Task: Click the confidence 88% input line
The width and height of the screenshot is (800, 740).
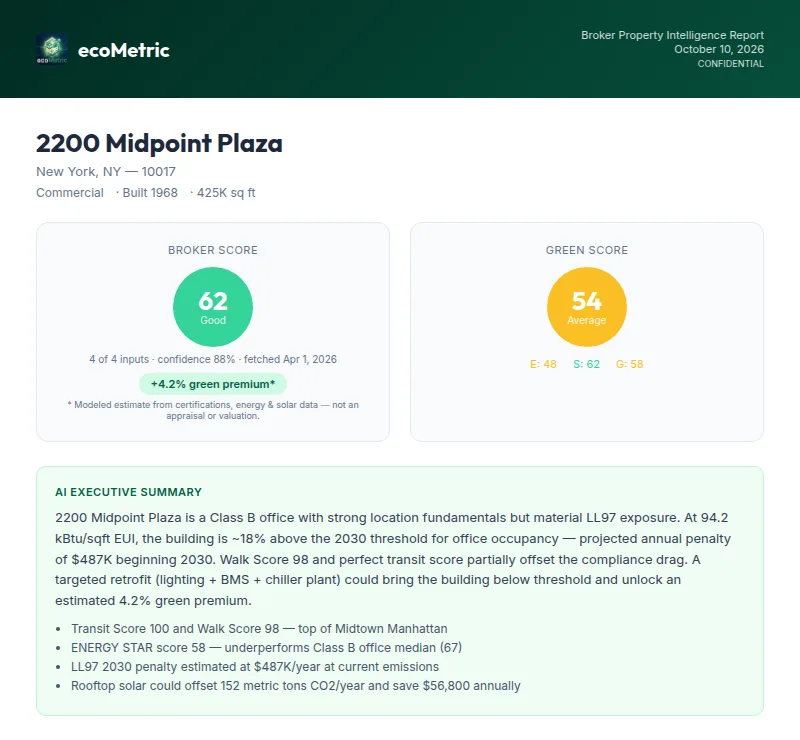Action: (213, 359)
